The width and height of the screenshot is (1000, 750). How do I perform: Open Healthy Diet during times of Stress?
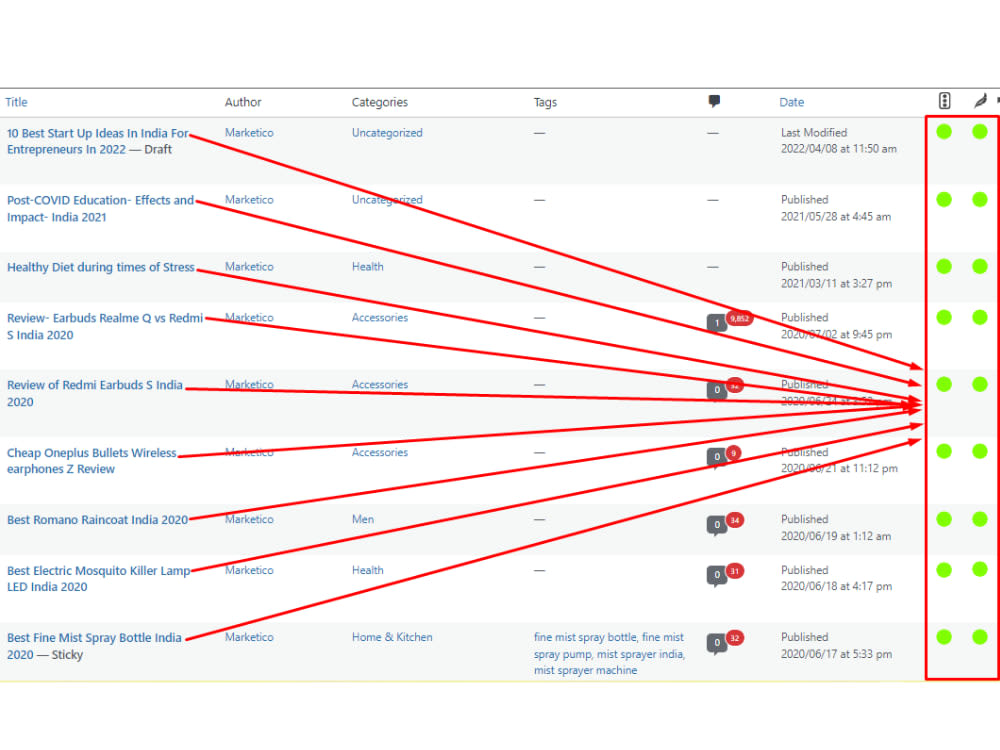point(101,267)
